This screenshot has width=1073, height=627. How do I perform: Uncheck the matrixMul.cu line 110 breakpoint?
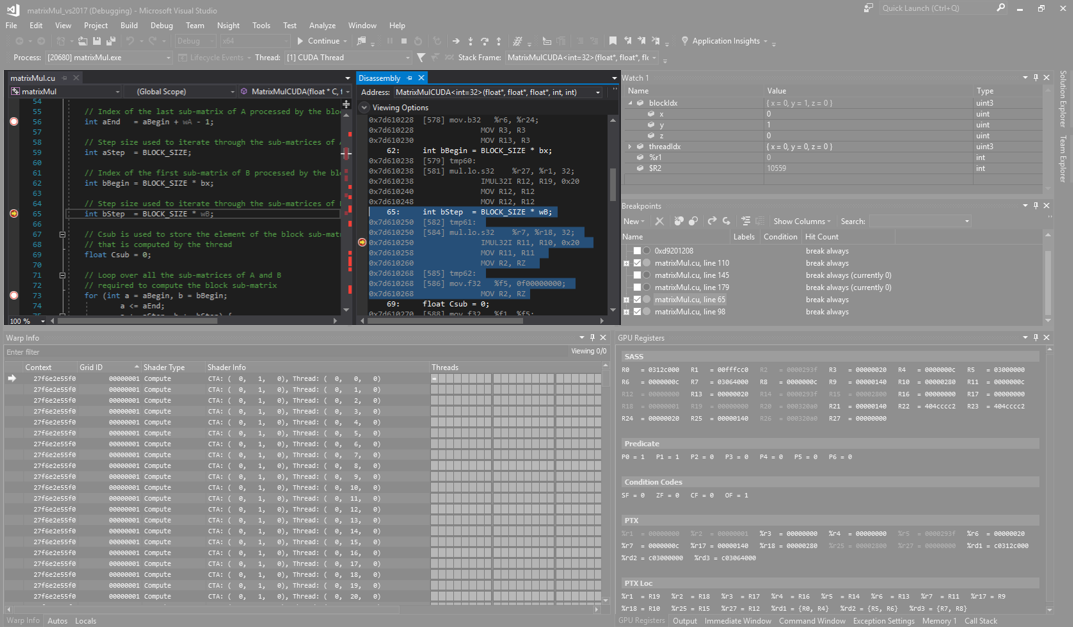pos(637,264)
